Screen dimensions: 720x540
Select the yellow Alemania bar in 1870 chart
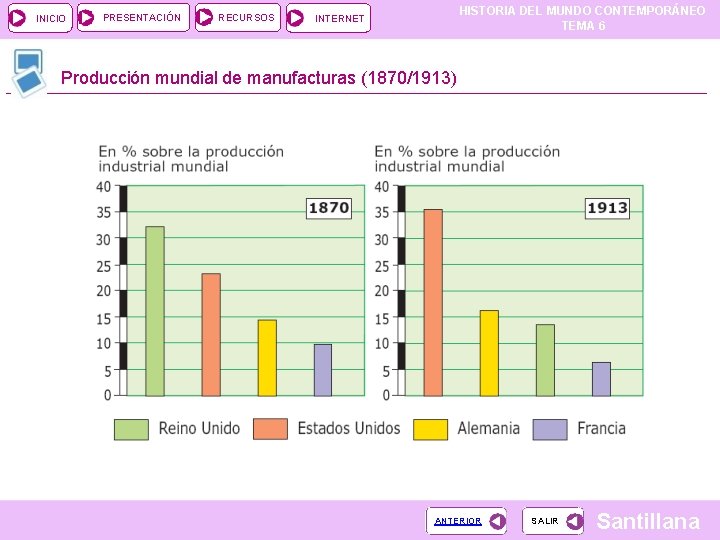267,358
